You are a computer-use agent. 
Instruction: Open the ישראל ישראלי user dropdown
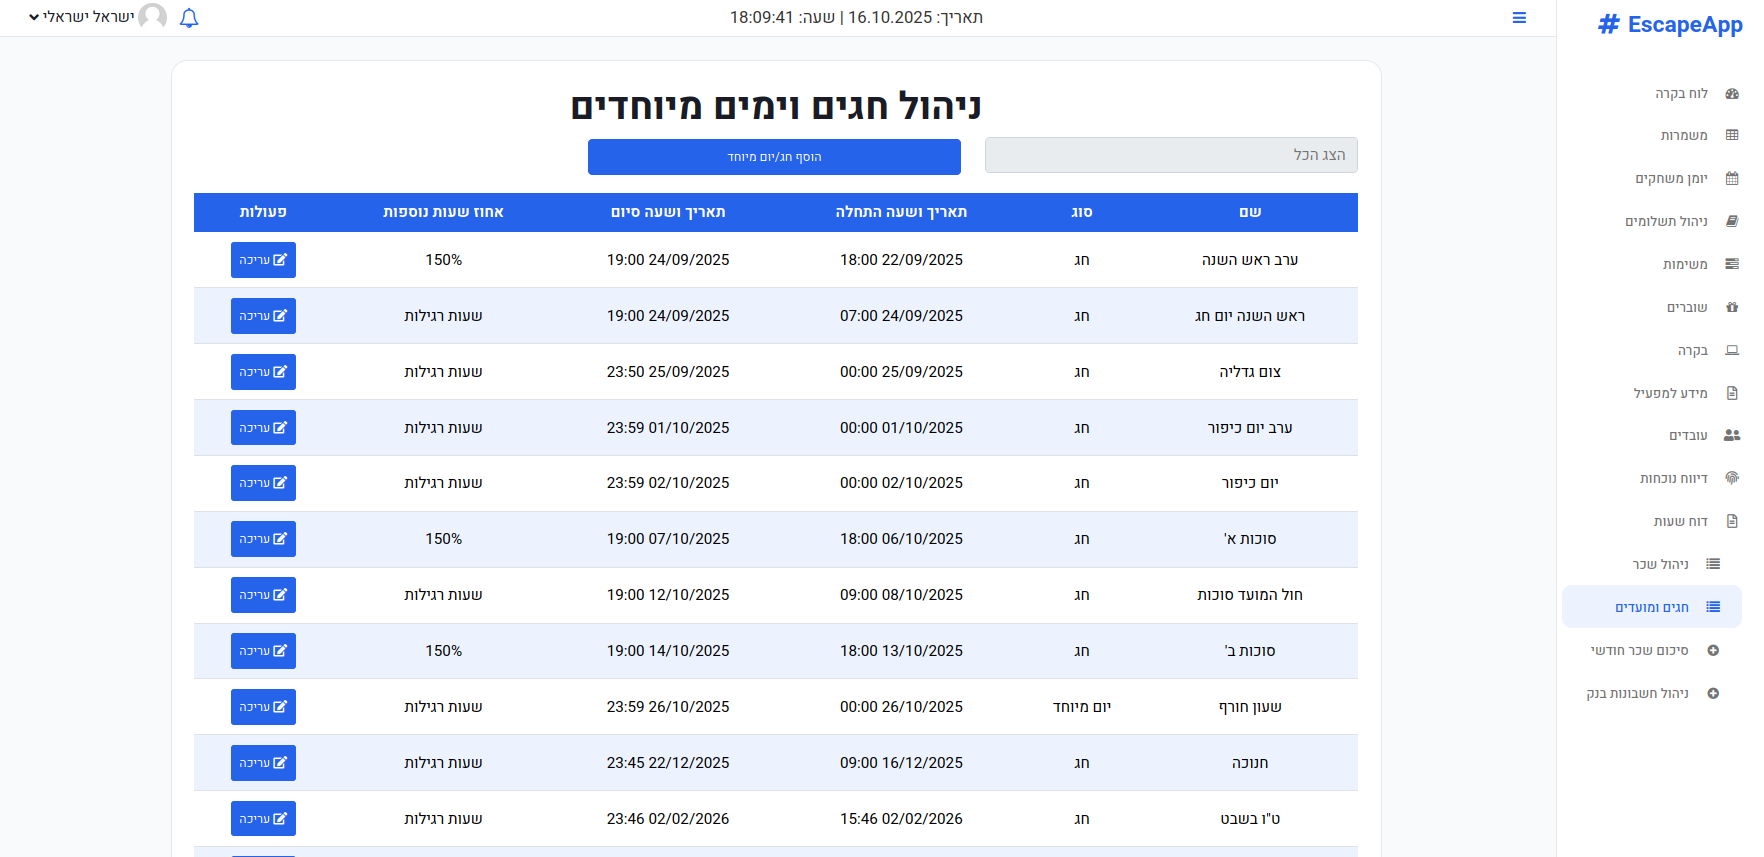point(82,17)
